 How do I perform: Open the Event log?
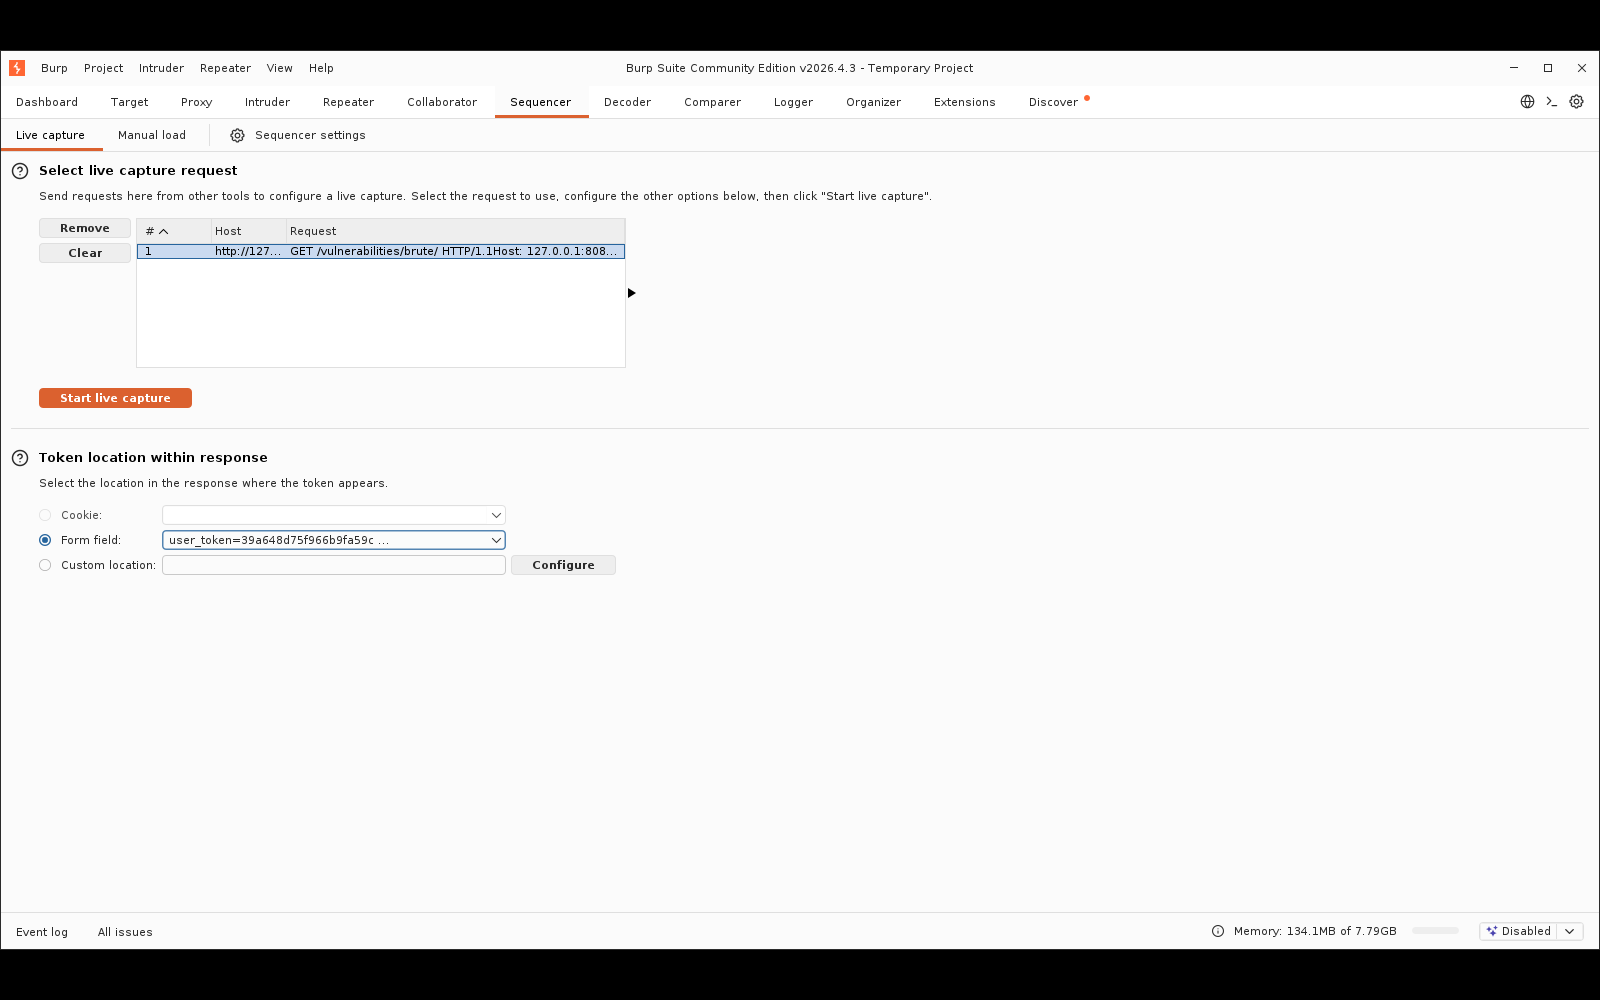click(42, 932)
